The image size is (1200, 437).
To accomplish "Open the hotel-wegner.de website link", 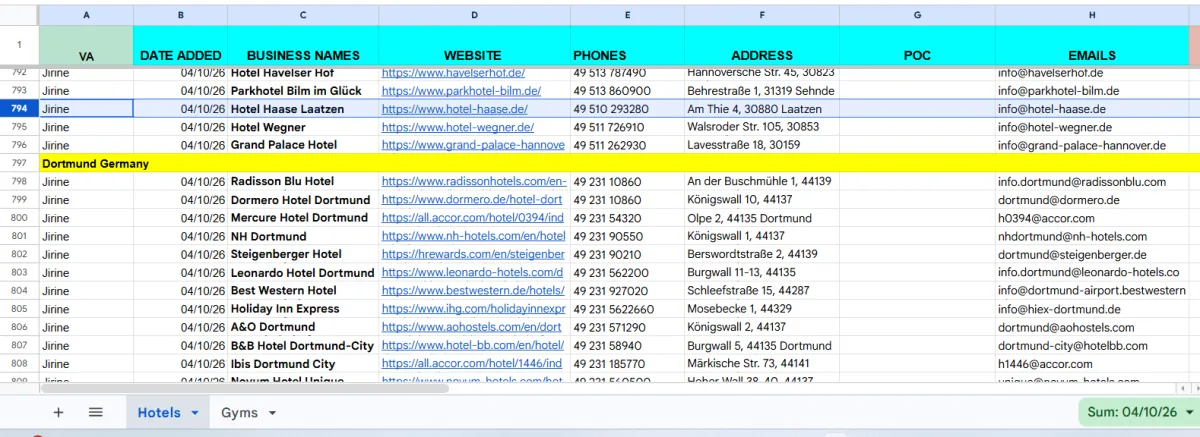I will click(457, 127).
